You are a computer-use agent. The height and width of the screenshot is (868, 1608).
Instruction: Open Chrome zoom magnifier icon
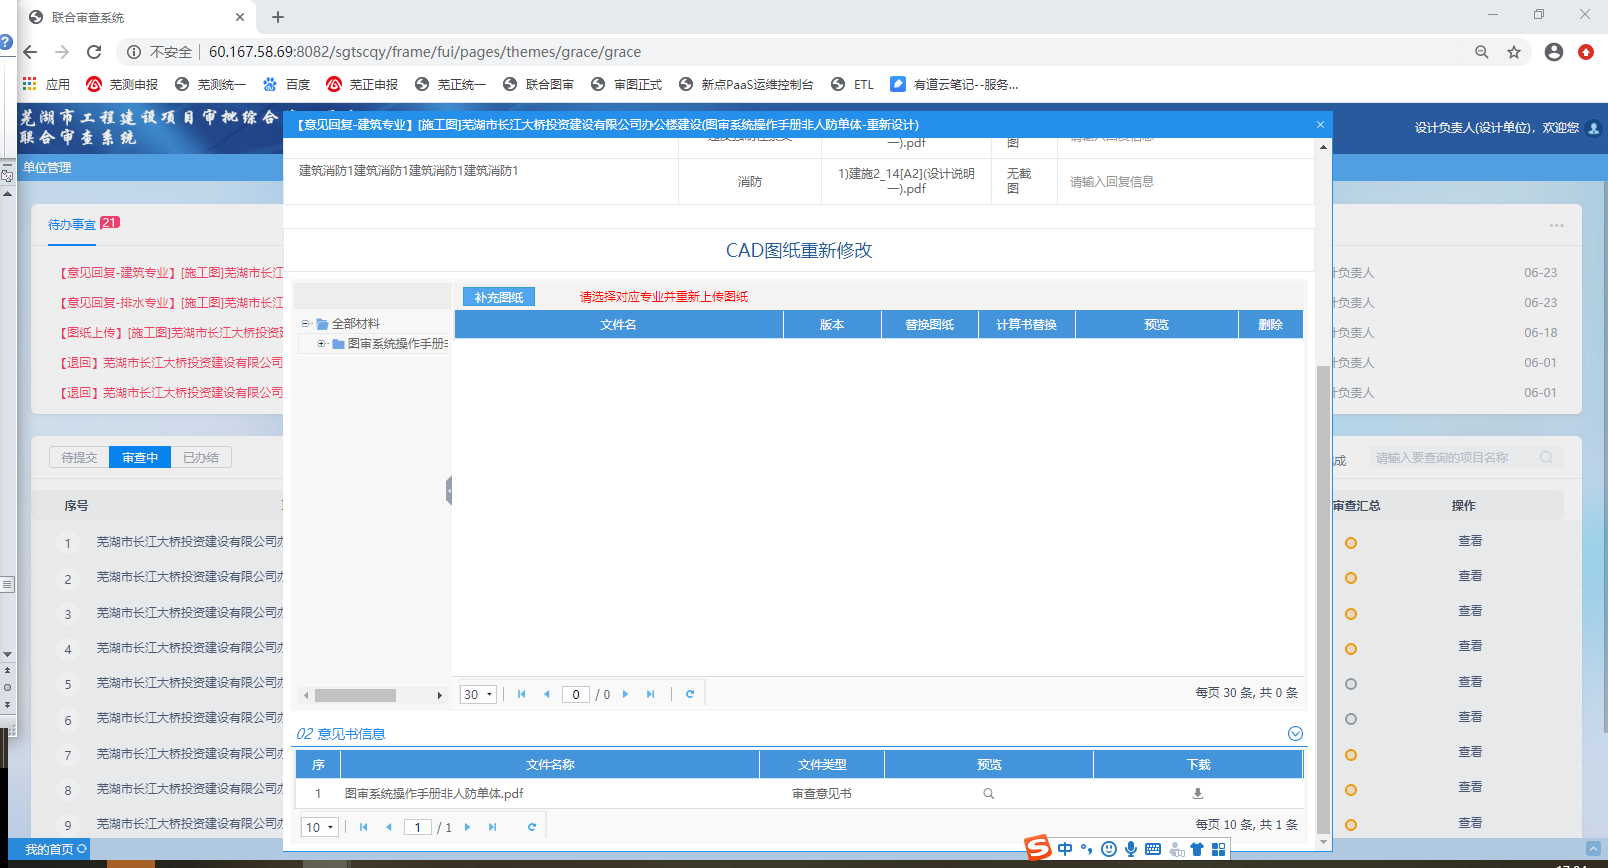1482,52
